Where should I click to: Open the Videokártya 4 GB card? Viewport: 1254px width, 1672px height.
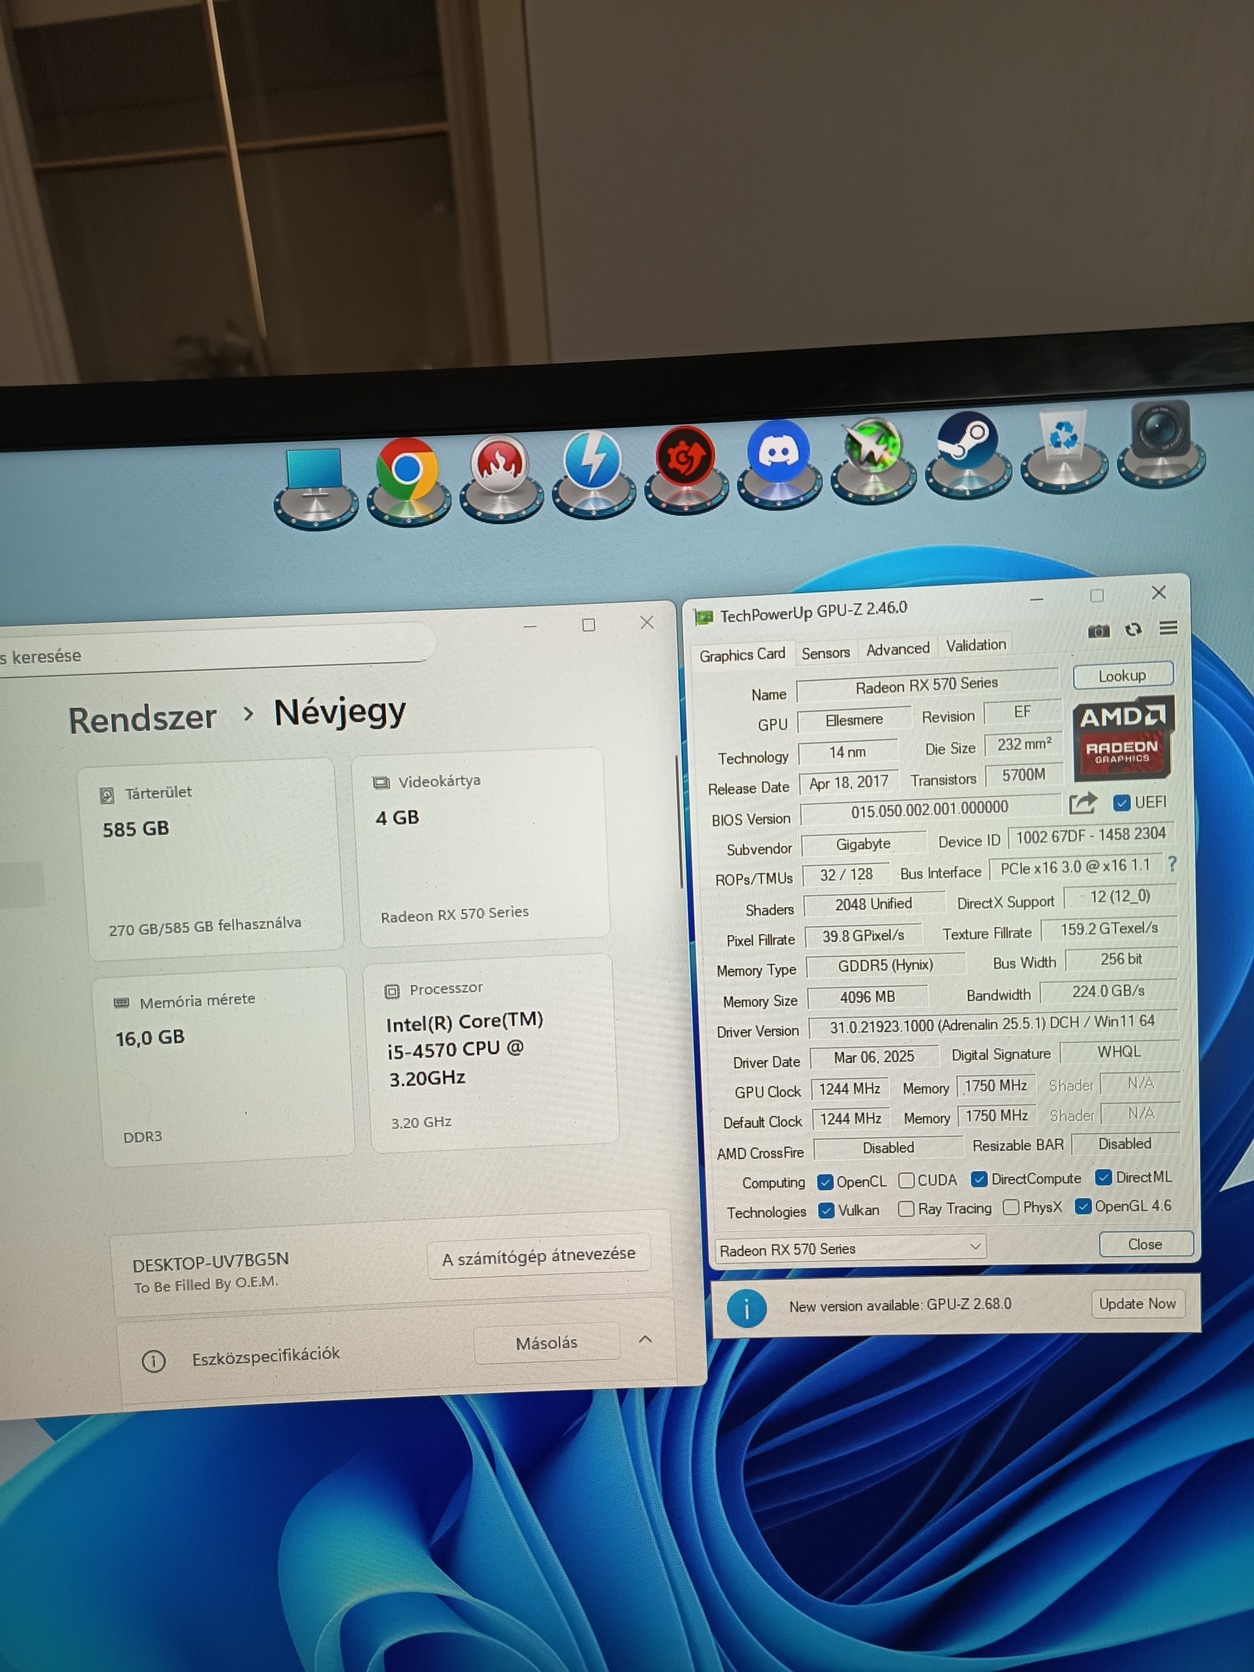point(479,845)
